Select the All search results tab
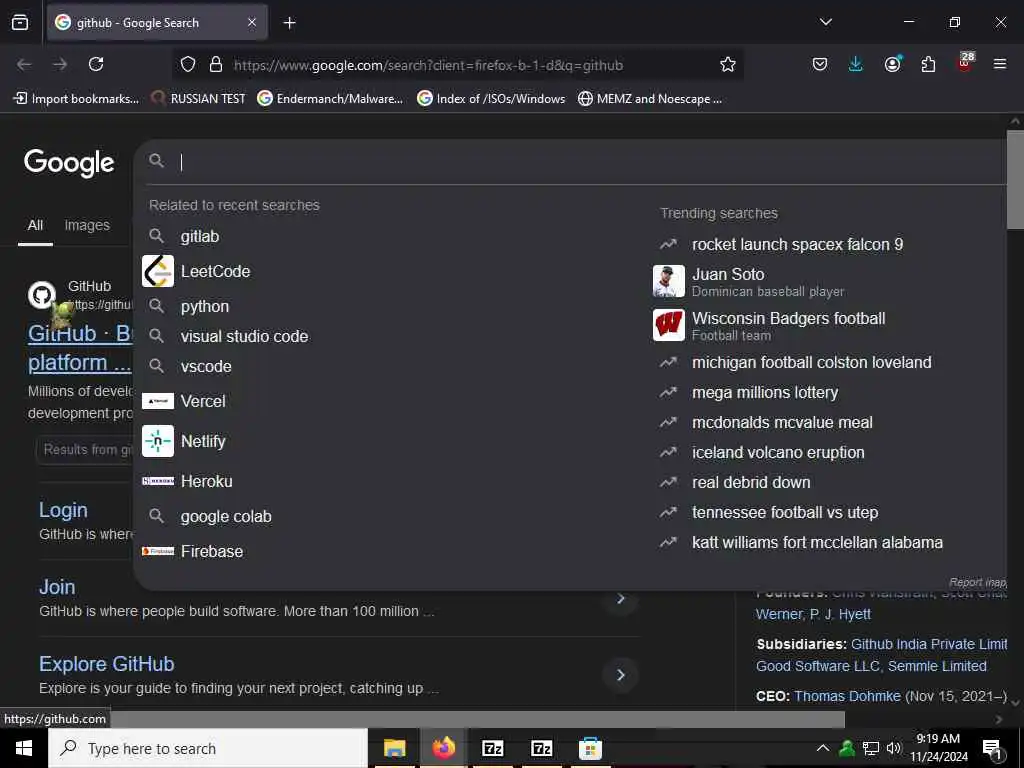This screenshot has height=768, width=1024. click(x=35, y=226)
